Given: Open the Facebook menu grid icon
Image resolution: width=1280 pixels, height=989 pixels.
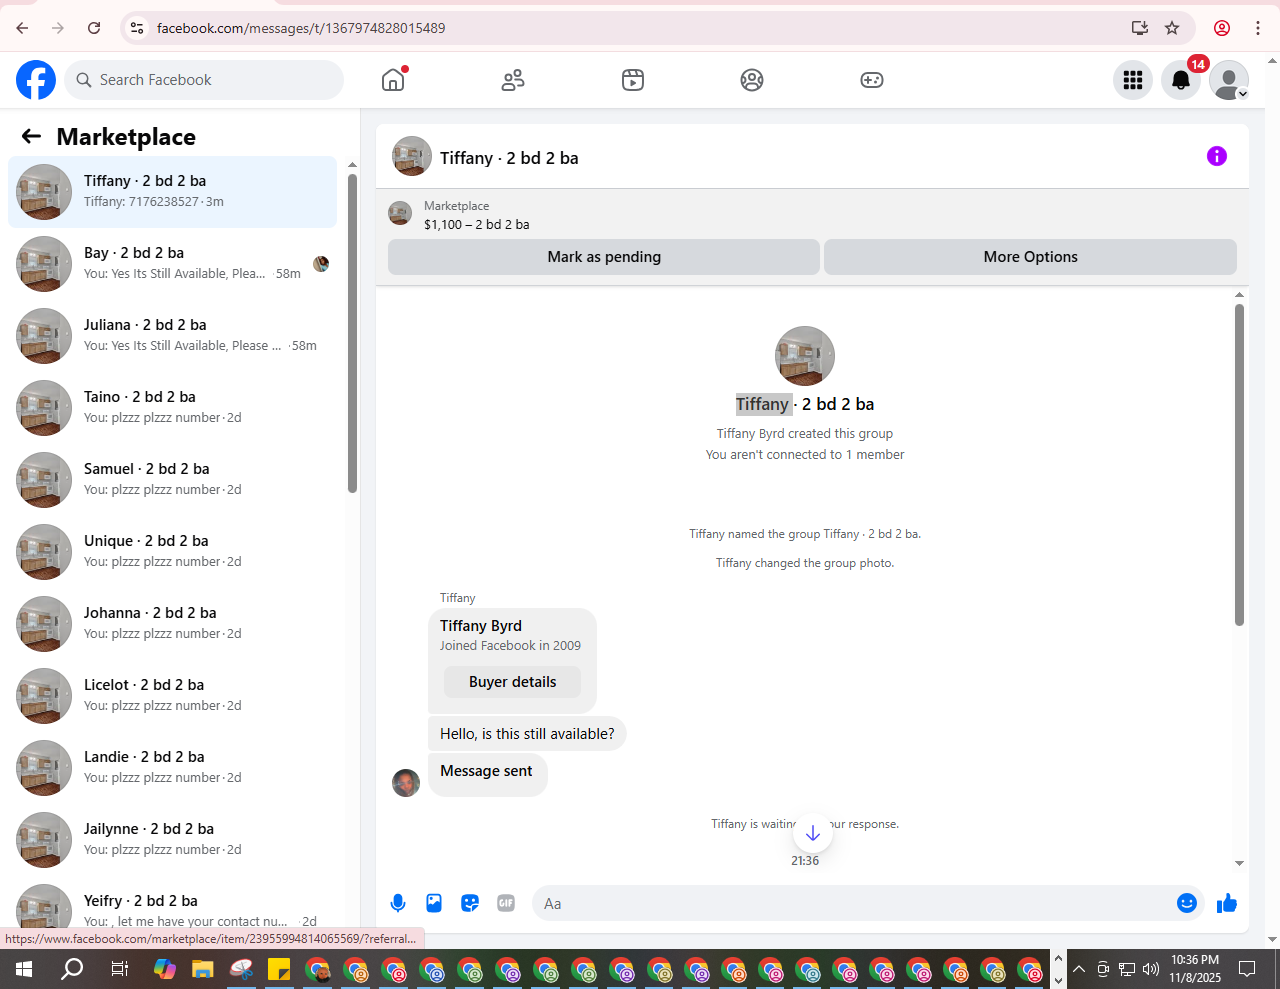Looking at the screenshot, I should point(1133,80).
